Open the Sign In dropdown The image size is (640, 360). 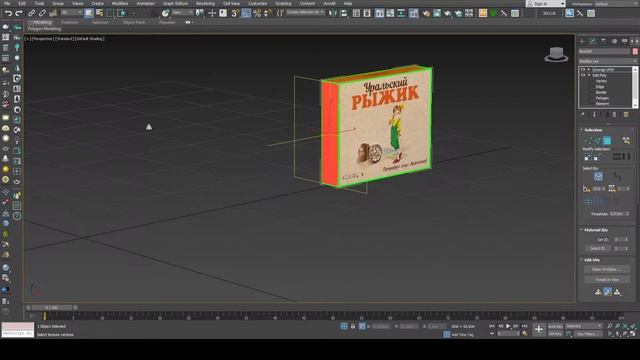tap(546, 4)
